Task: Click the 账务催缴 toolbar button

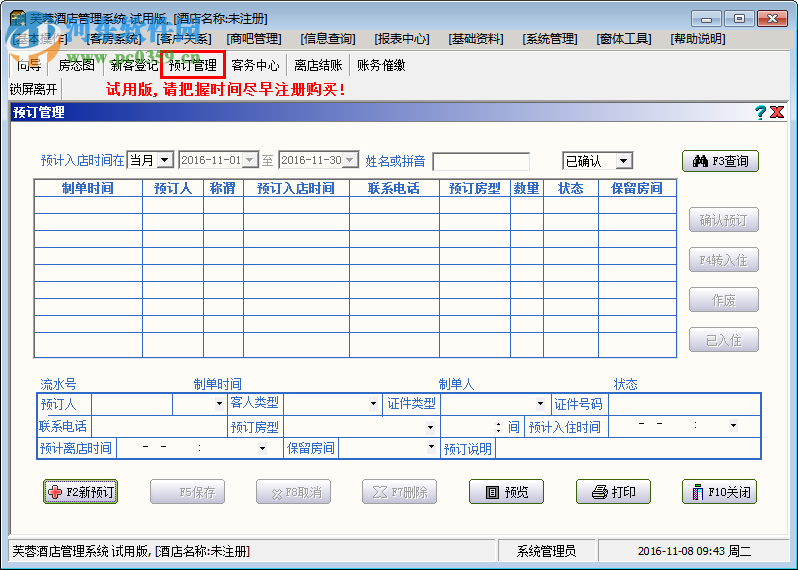Action: click(381, 65)
